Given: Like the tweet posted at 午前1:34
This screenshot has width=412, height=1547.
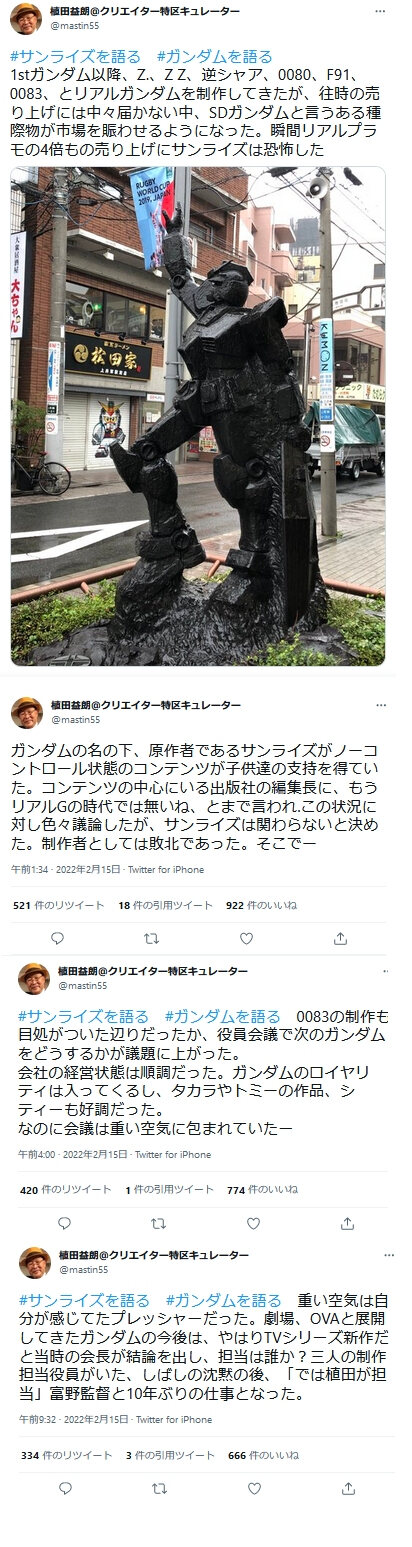Looking at the screenshot, I should (246, 938).
